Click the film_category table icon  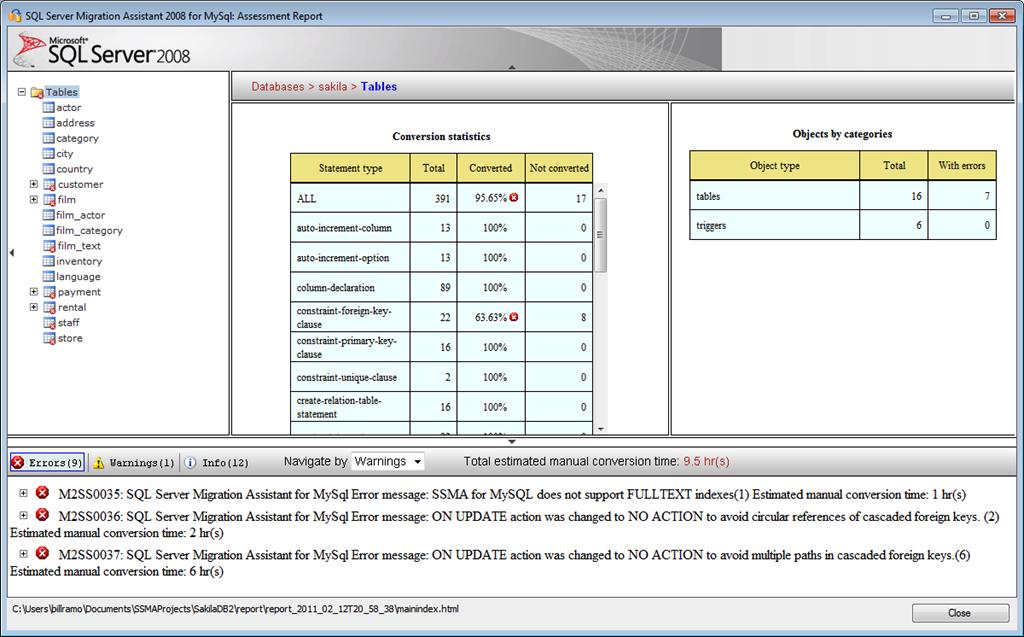[x=48, y=230]
